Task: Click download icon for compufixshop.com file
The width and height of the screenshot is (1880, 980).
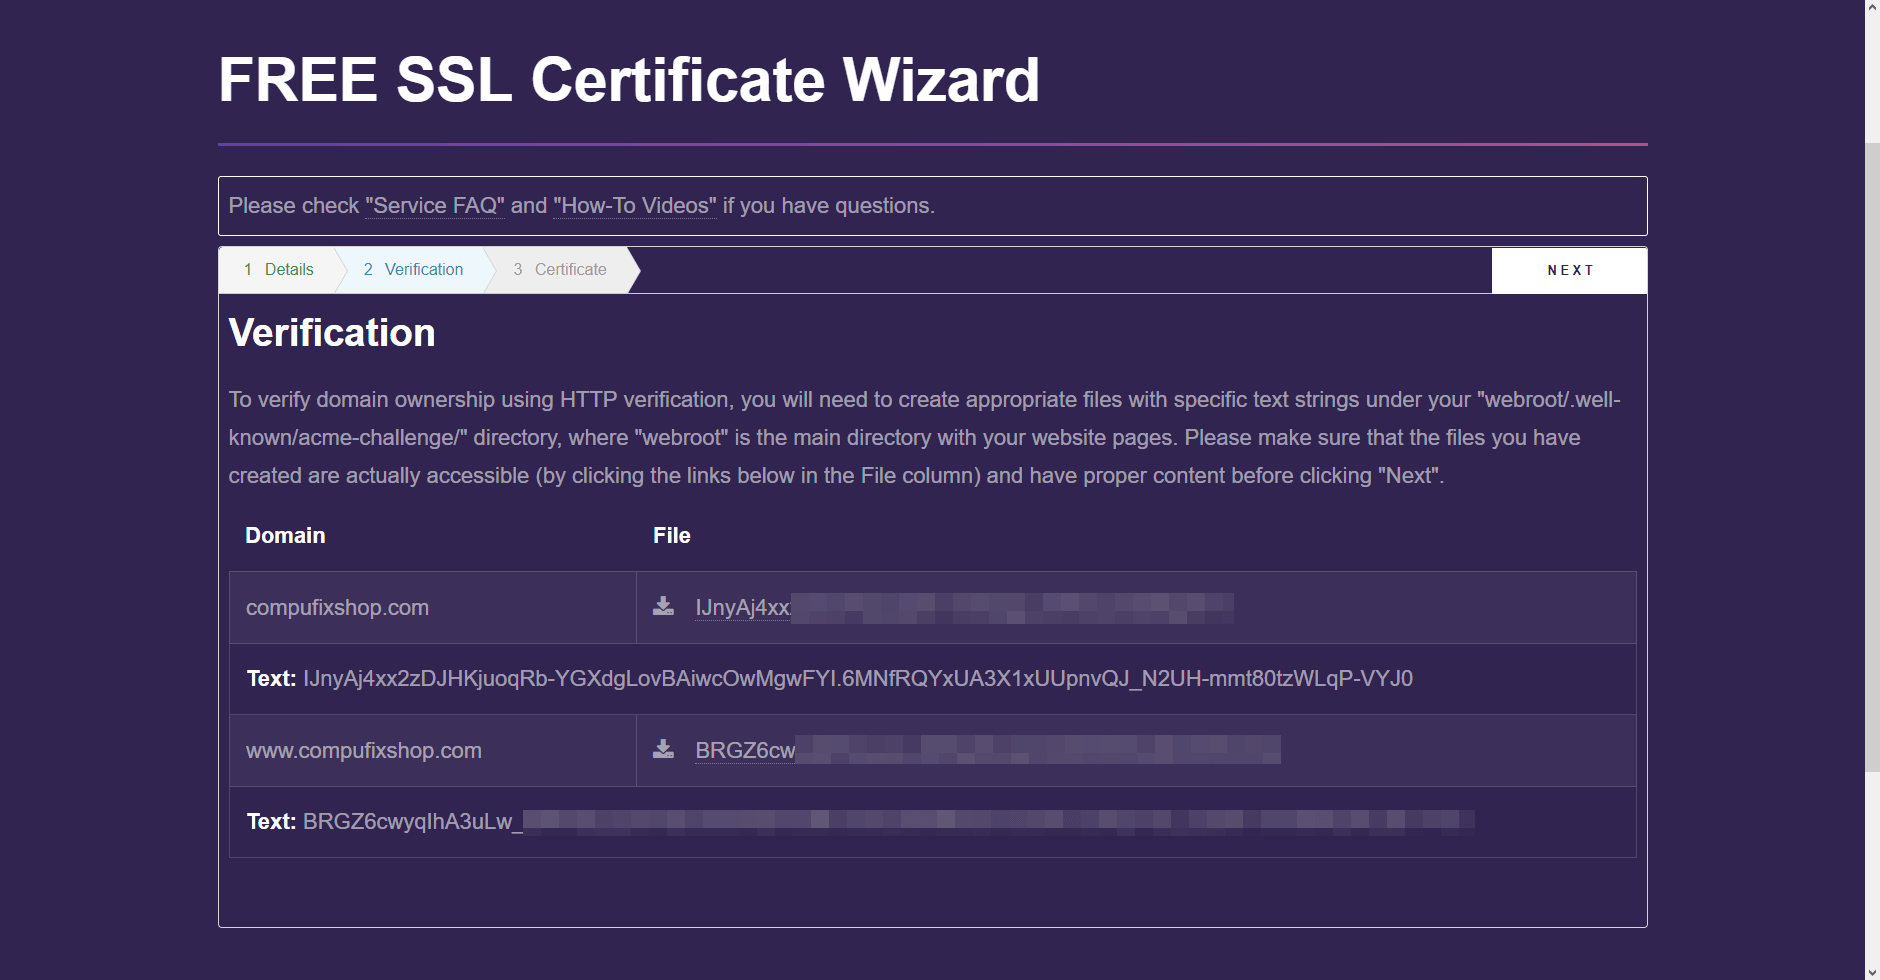Action: click(663, 606)
